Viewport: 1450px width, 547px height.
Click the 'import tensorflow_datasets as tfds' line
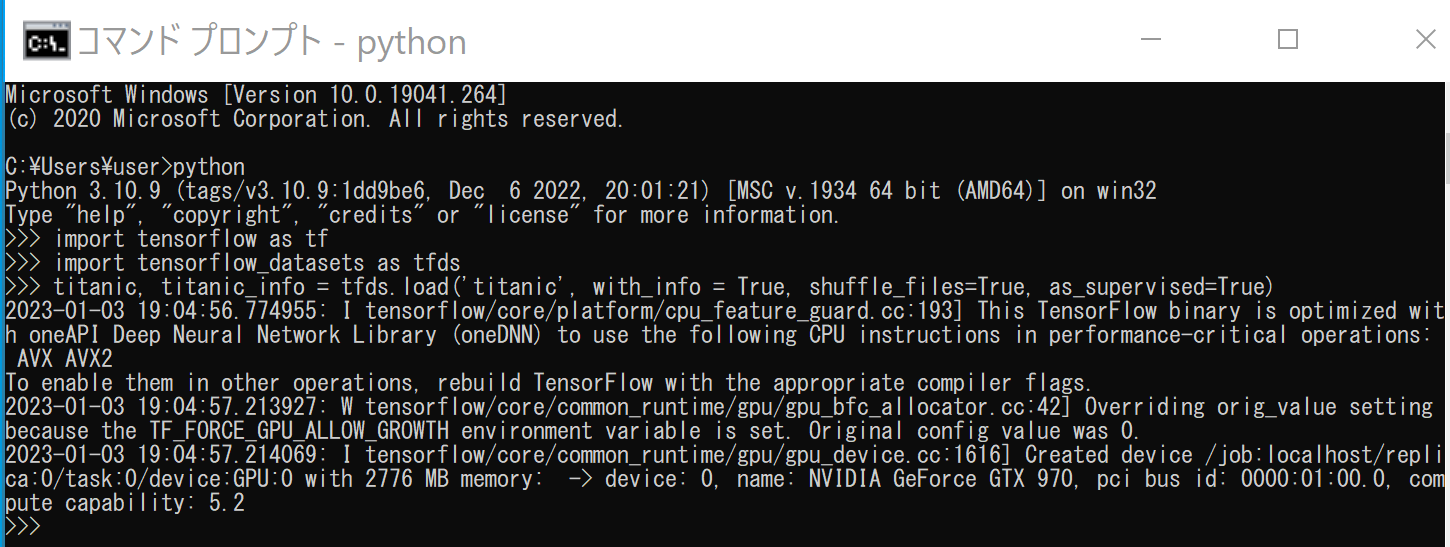232,263
